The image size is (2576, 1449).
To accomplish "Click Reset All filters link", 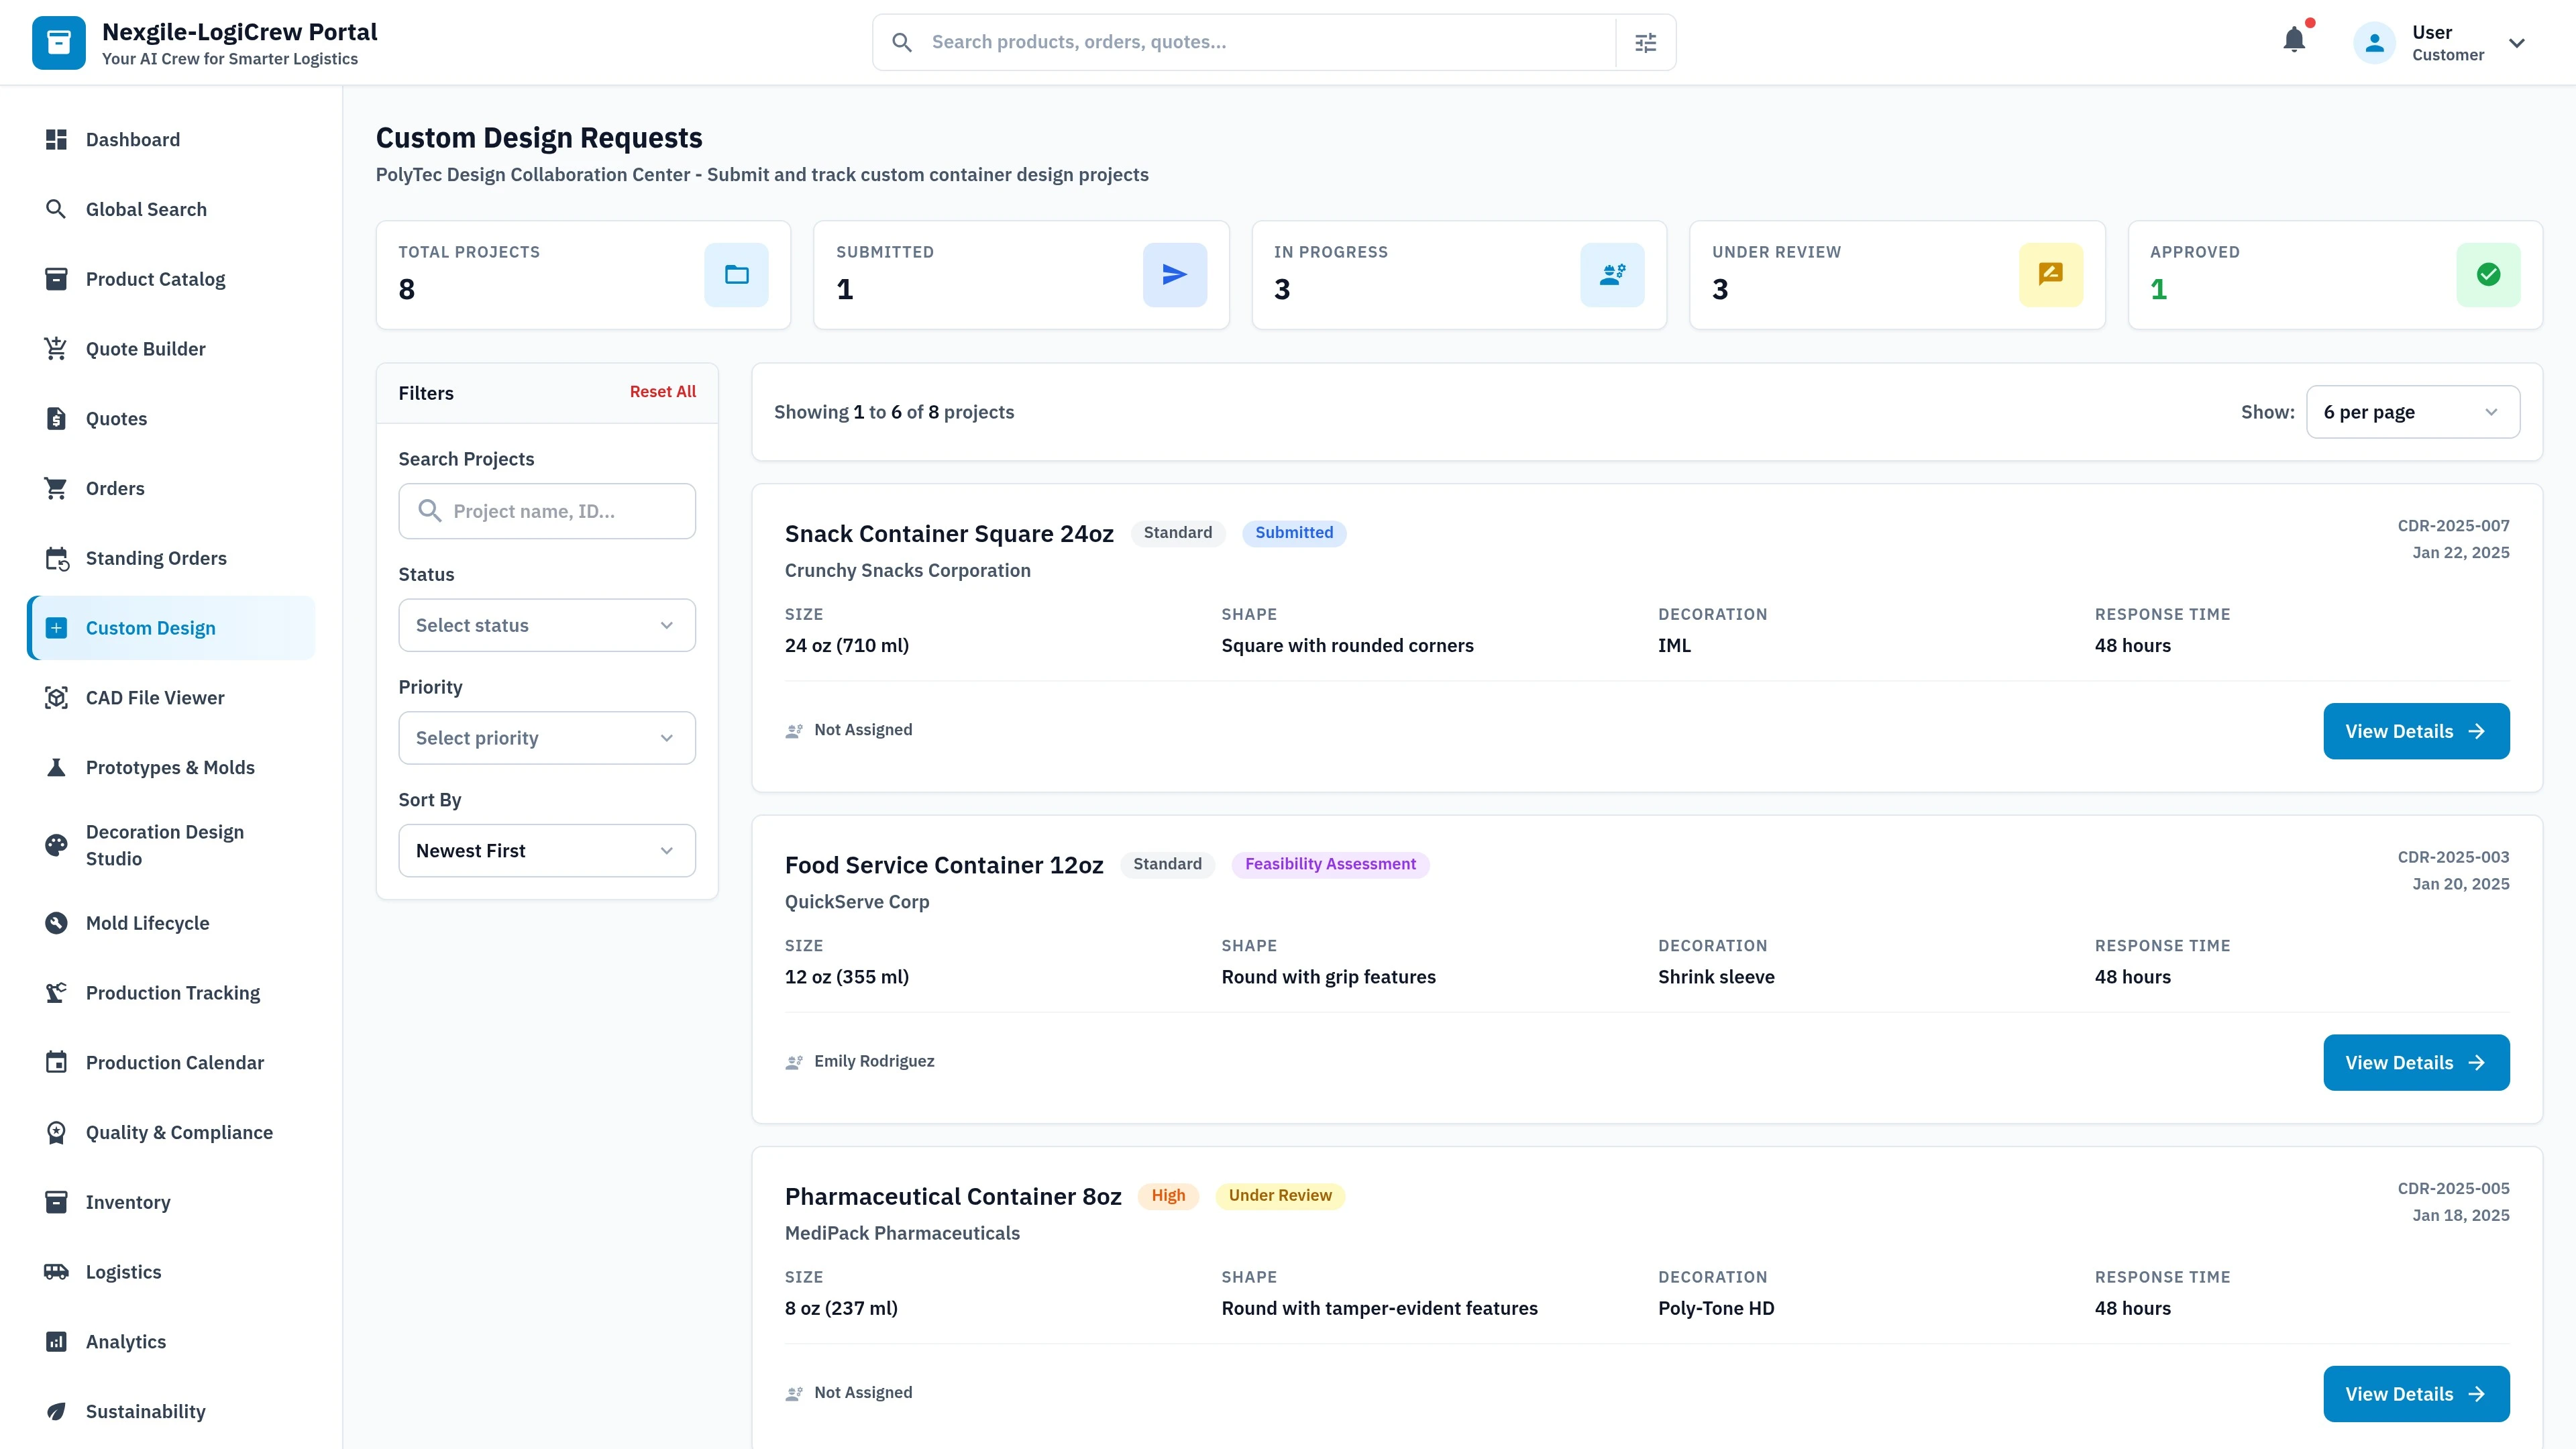I will click(662, 391).
